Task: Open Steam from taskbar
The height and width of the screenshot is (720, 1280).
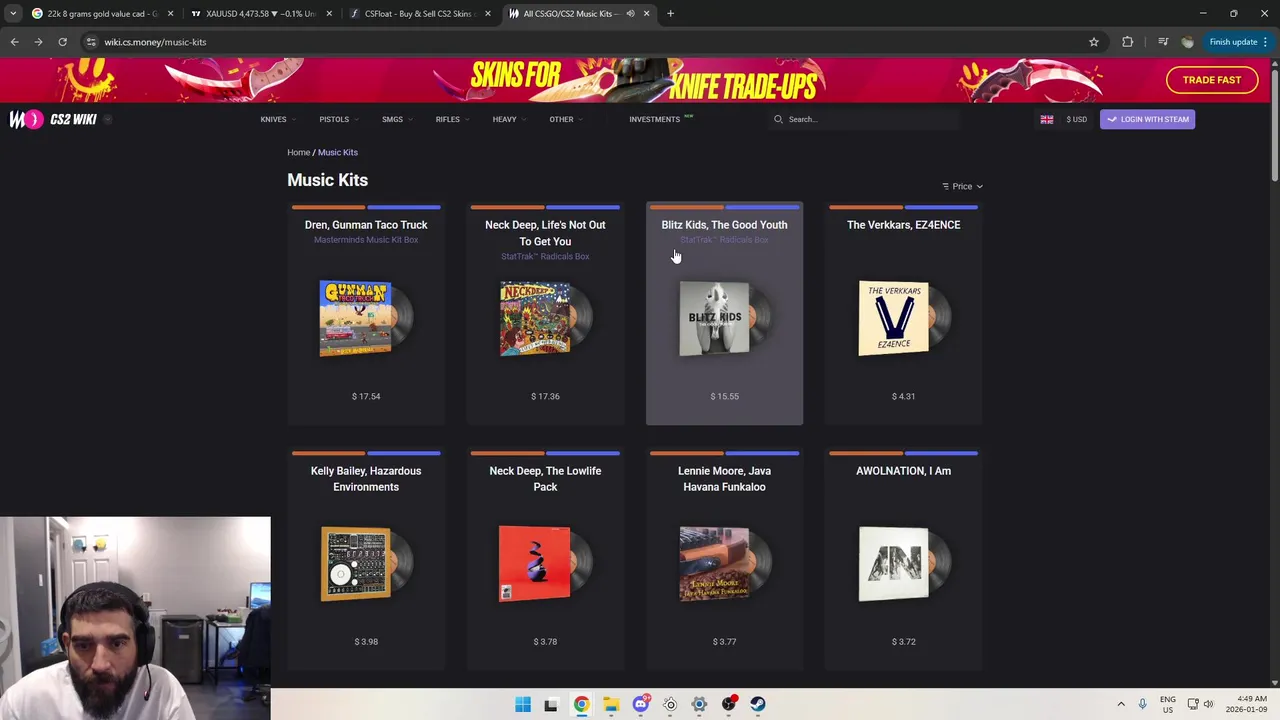Action: [x=758, y=704]
